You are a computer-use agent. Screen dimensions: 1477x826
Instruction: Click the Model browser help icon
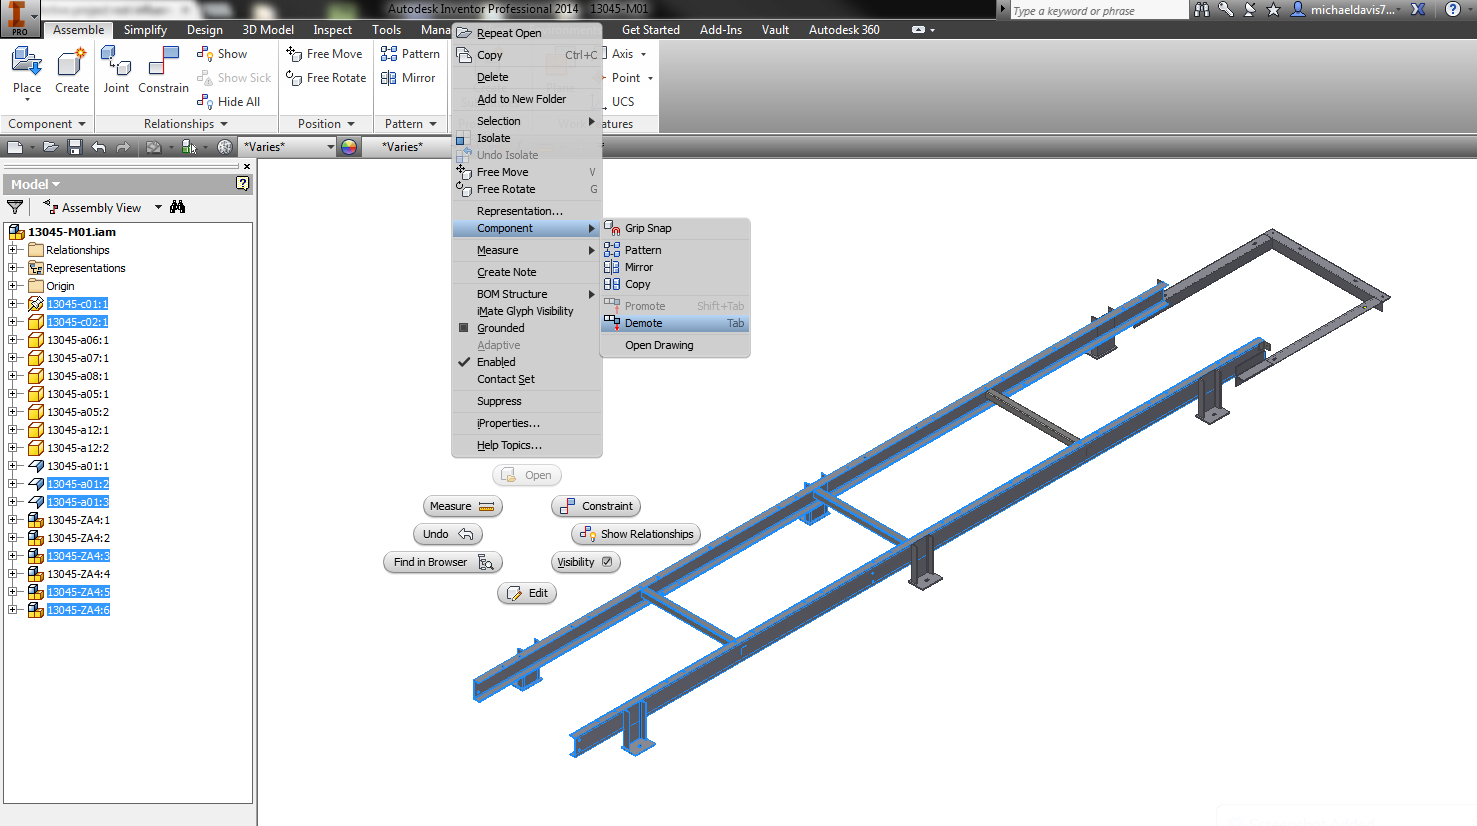pos(242,183)
